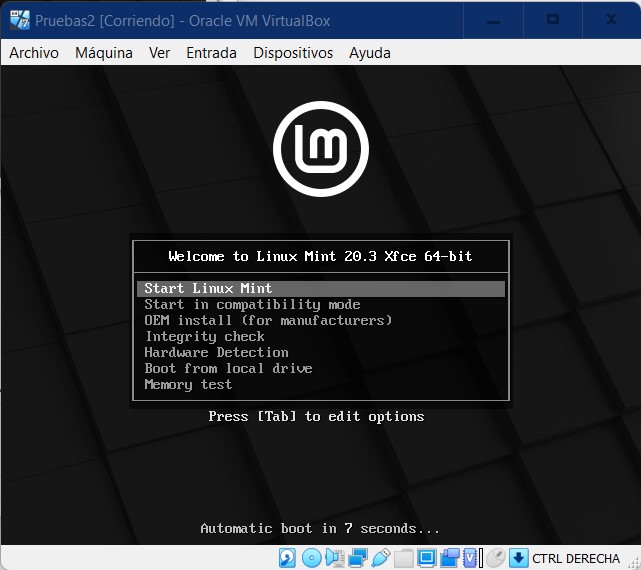Expand the Dispositivos menu
This screenshot has width=641, height=570.
click(293, 53)
